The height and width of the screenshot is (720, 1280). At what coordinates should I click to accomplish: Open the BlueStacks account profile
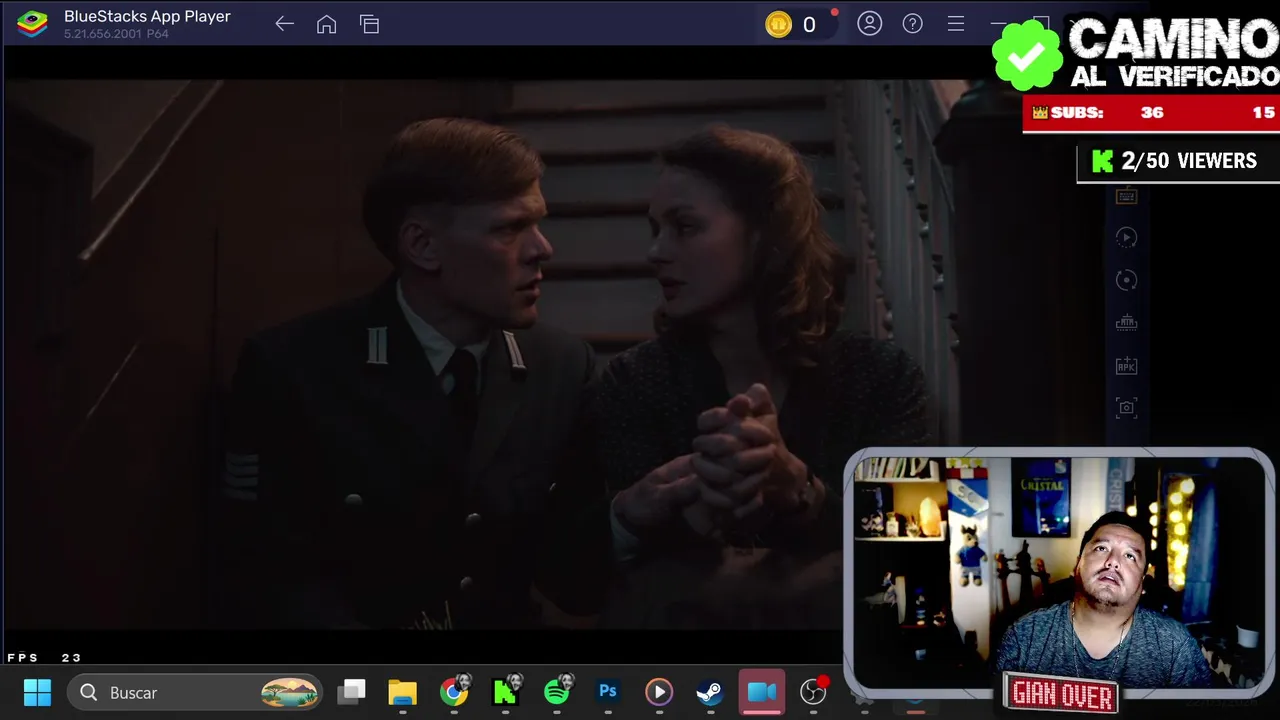tap(870, 23)
